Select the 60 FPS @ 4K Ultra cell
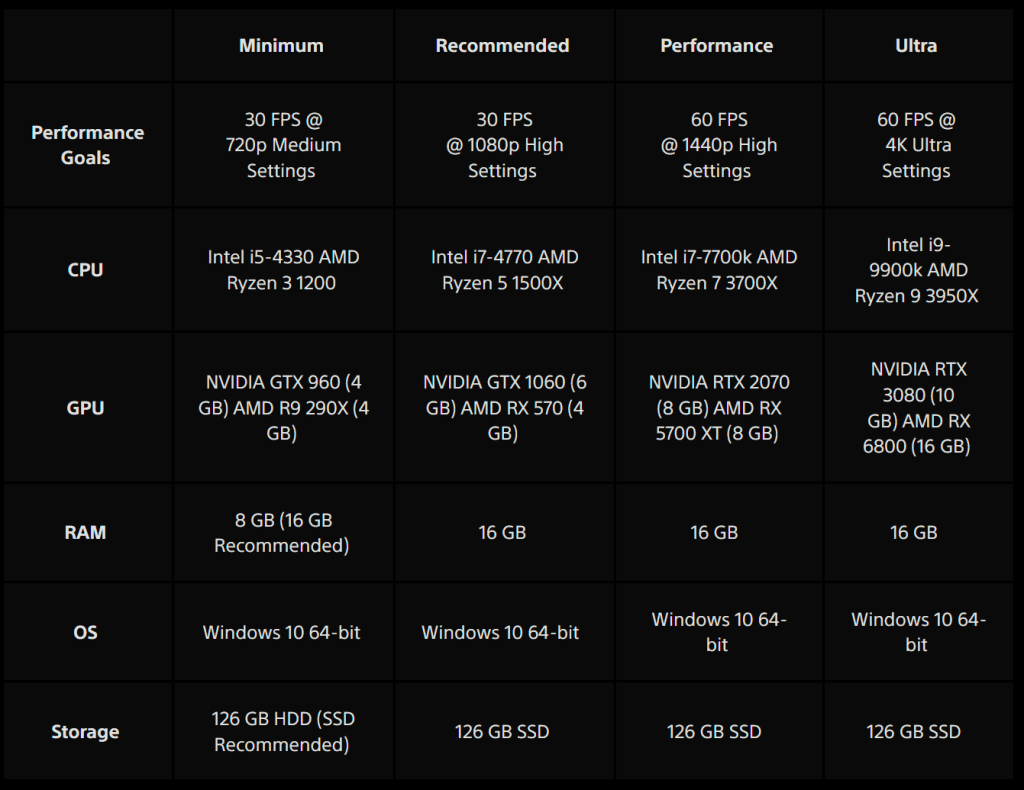The width and height of the screenshot is (1024, 790). [x=916, y=145]
